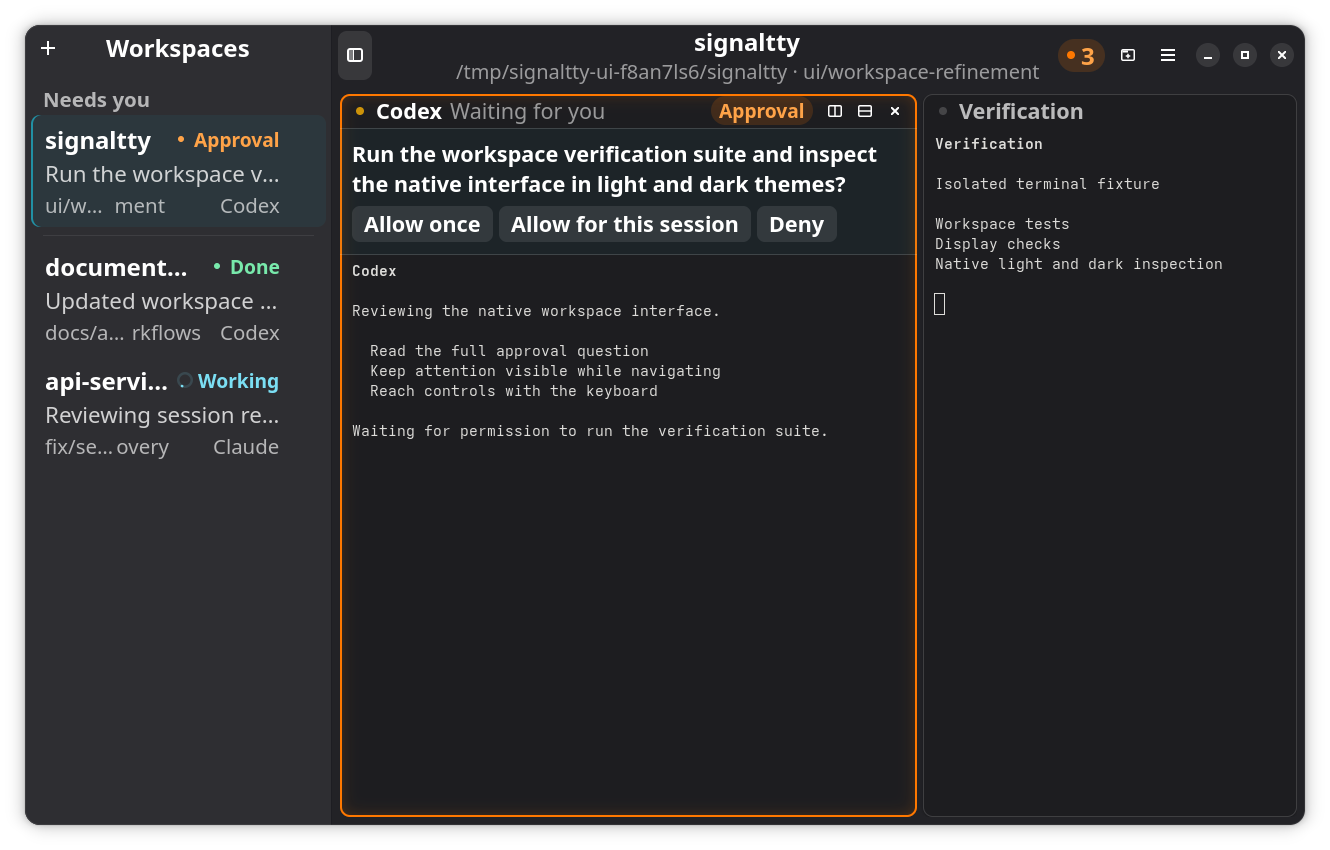Click 'Display checks' in Verification pane
The width and height of the screenshot is (1330, 850).
[997, 244]
